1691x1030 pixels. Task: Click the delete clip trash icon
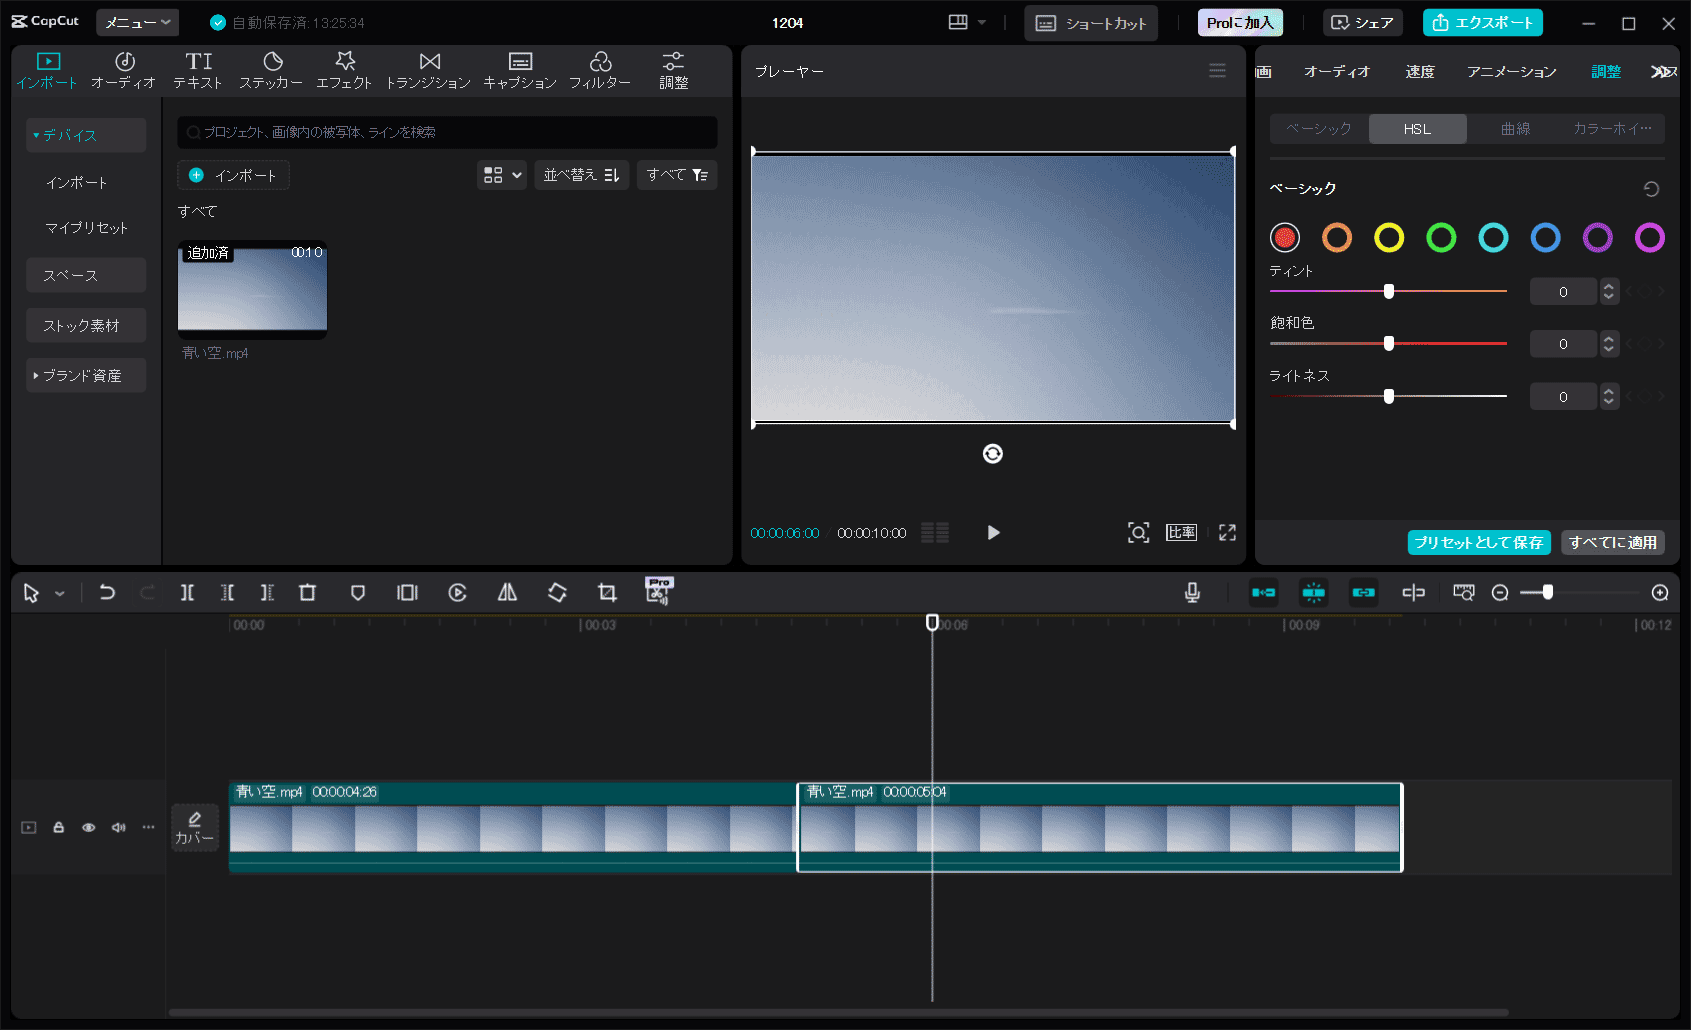point(307,593)
